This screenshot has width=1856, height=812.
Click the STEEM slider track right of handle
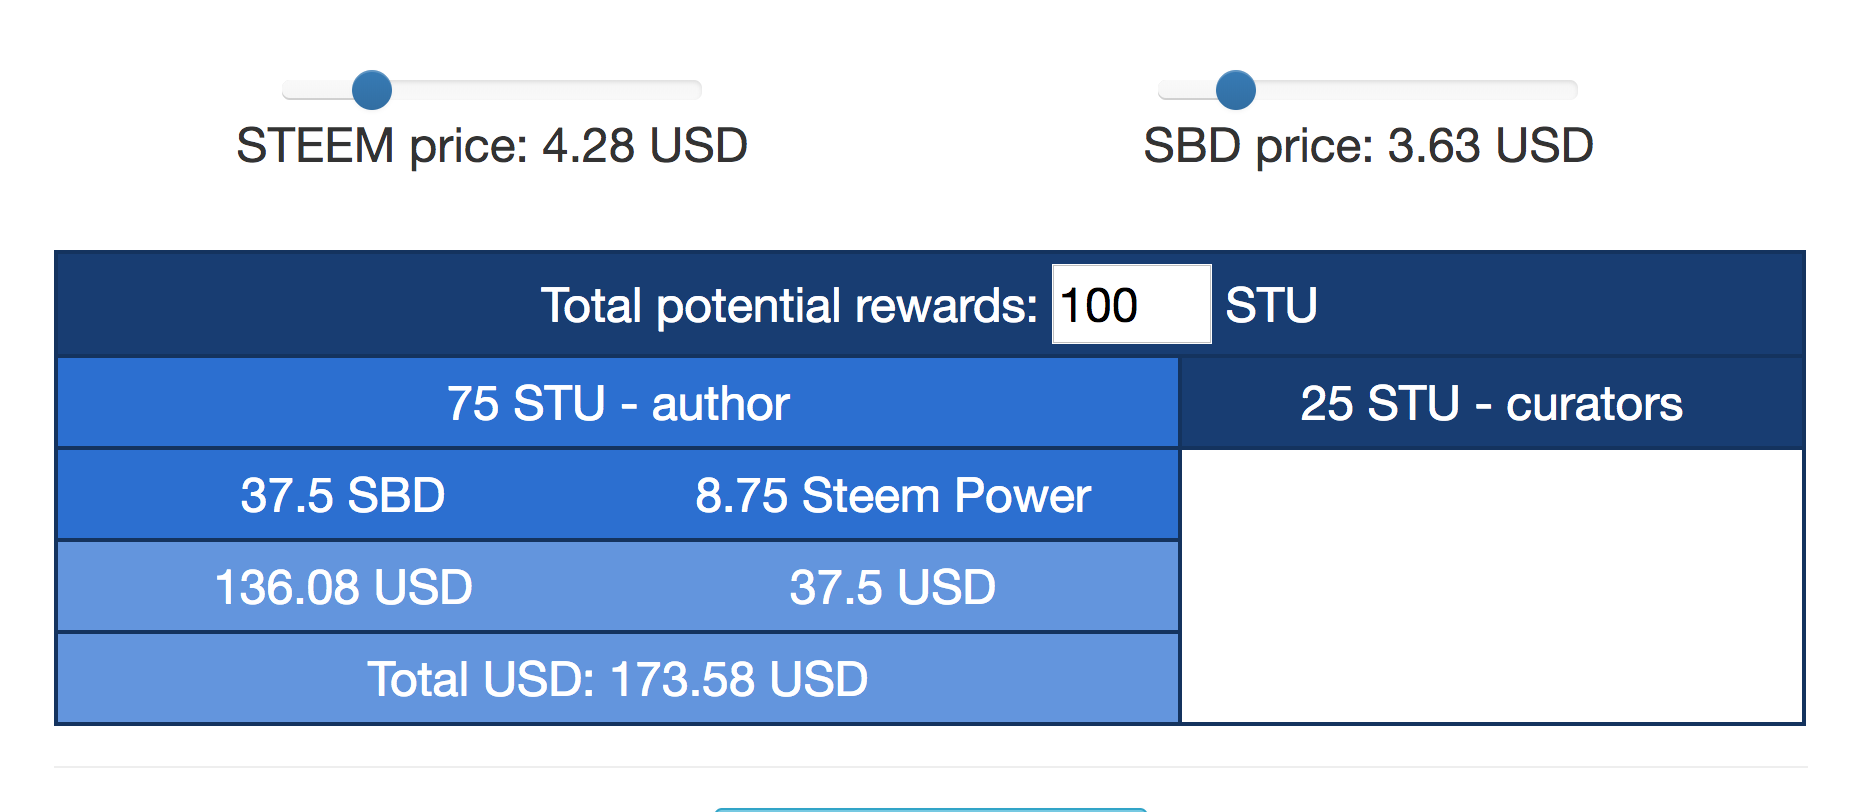(546, 90)
